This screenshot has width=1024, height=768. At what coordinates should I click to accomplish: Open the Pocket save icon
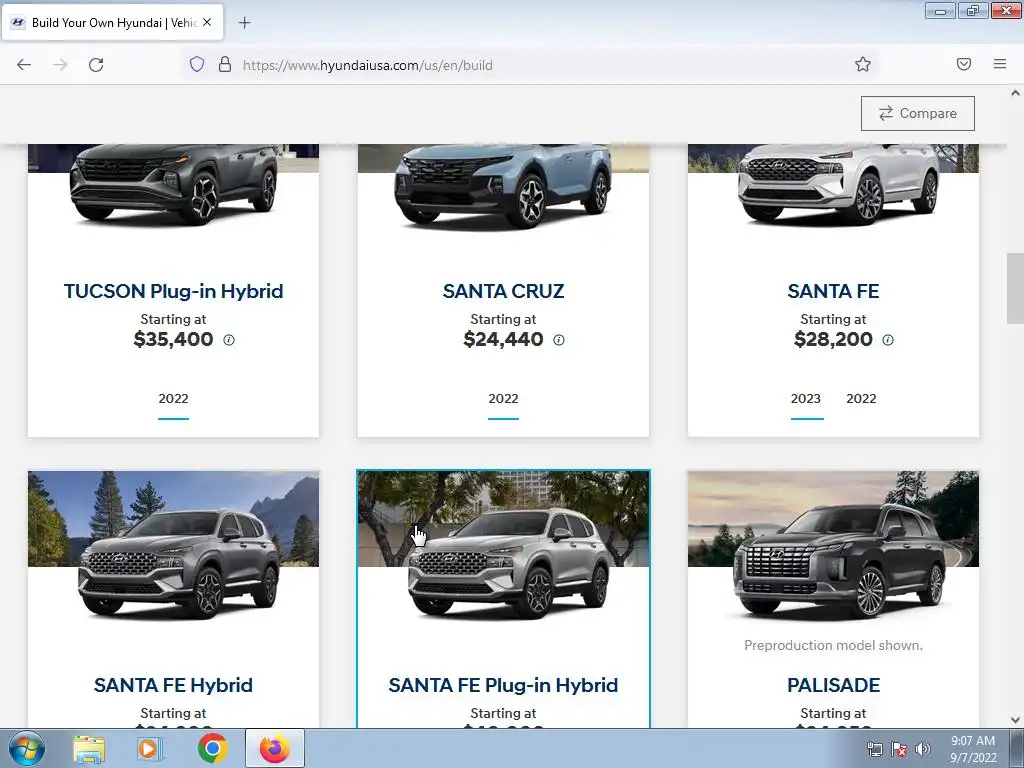[x=963, y=64]
